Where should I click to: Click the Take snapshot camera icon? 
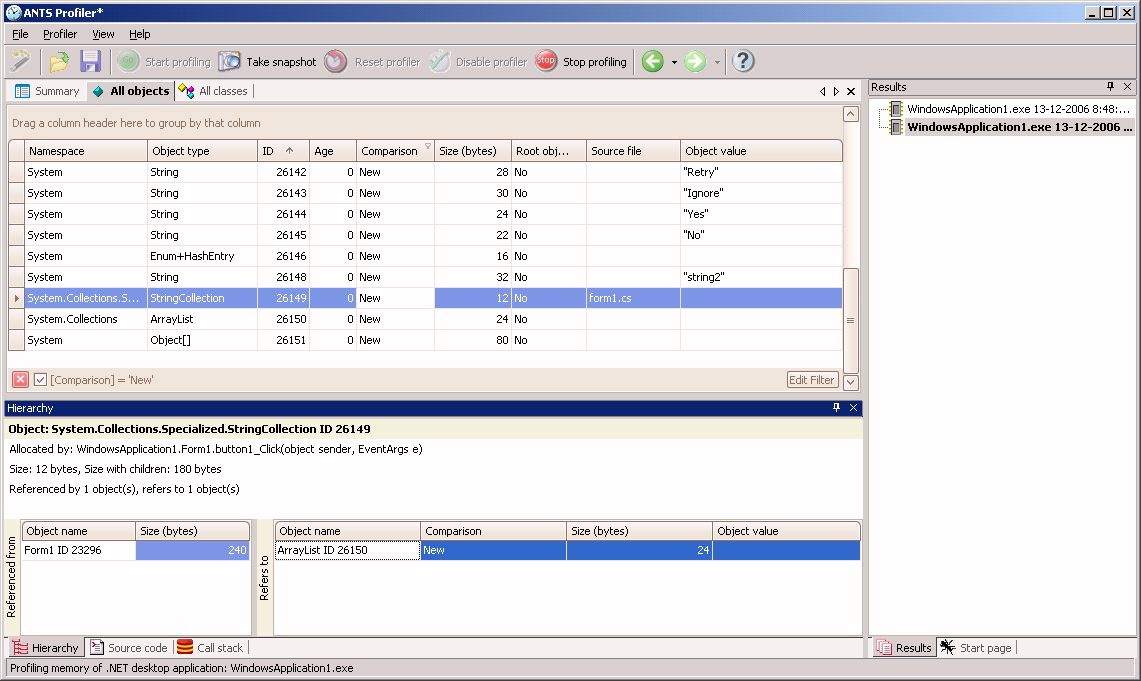tap(229, 62)
